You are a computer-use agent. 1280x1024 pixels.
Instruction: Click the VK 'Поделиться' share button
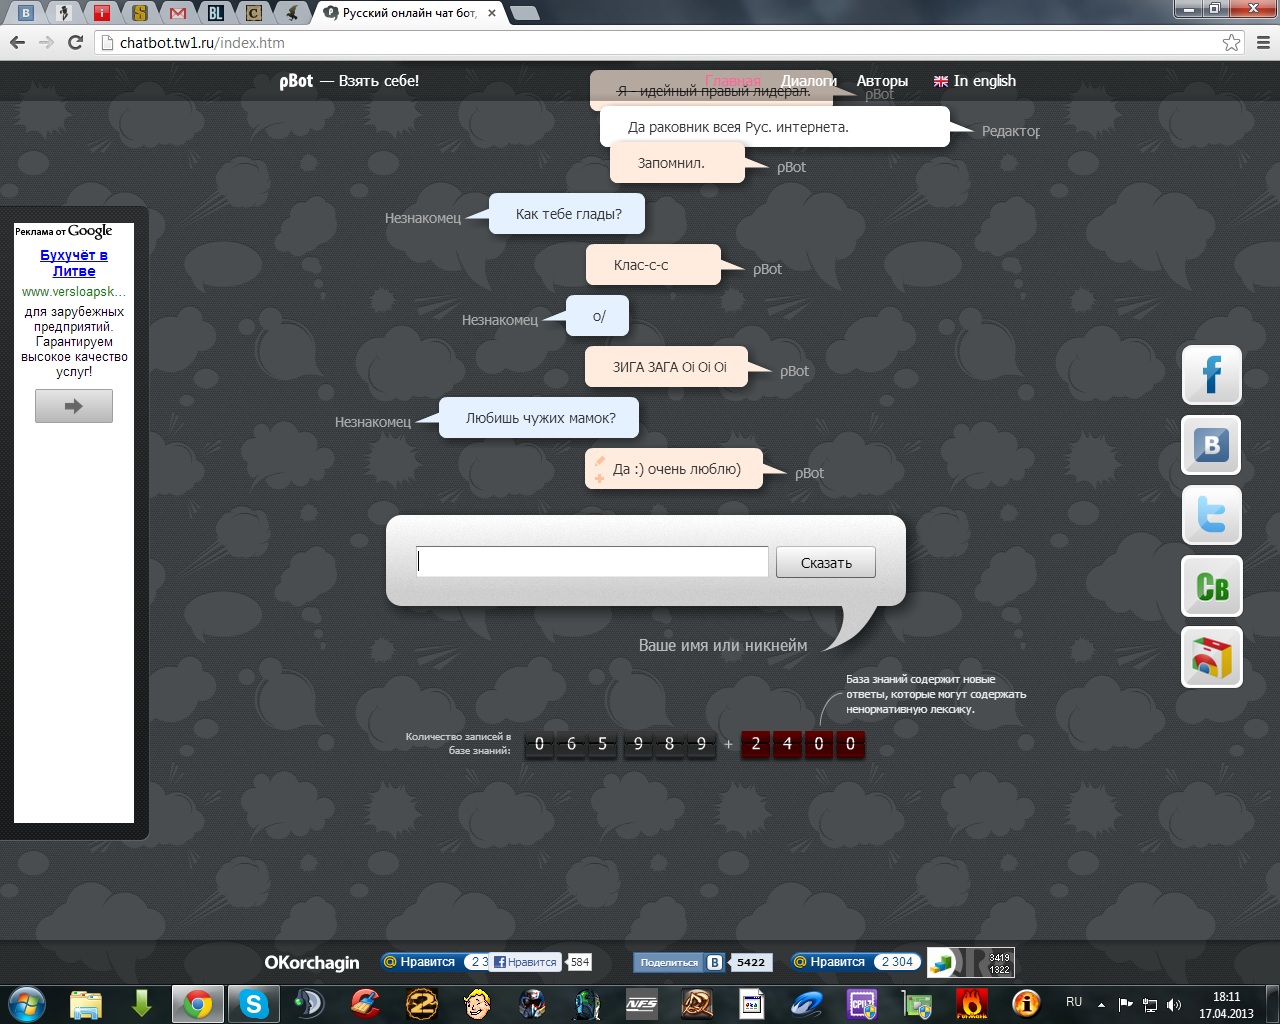679,962
